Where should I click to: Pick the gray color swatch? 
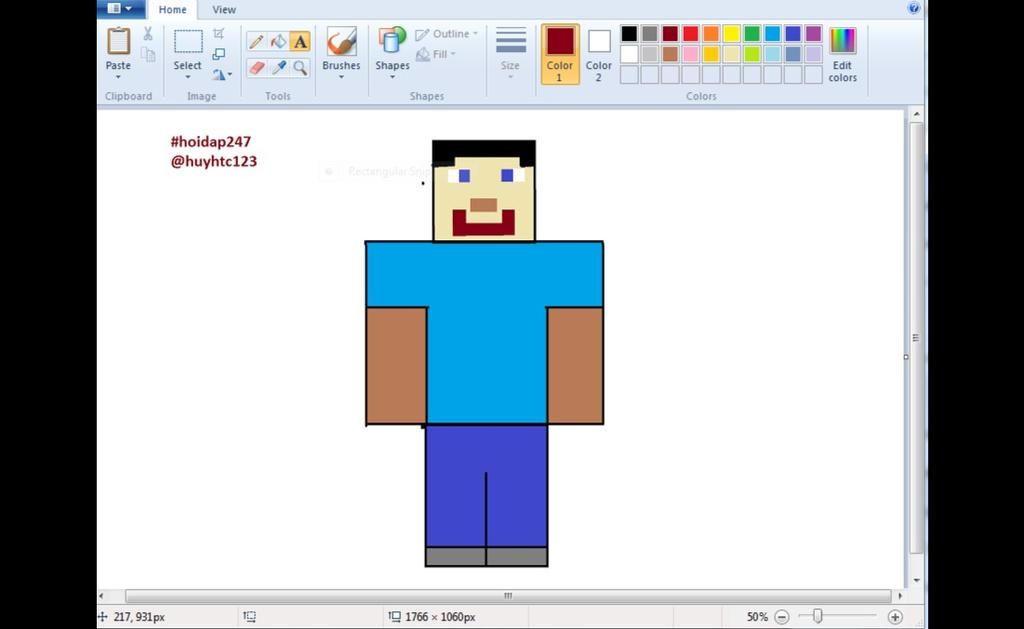649,33
